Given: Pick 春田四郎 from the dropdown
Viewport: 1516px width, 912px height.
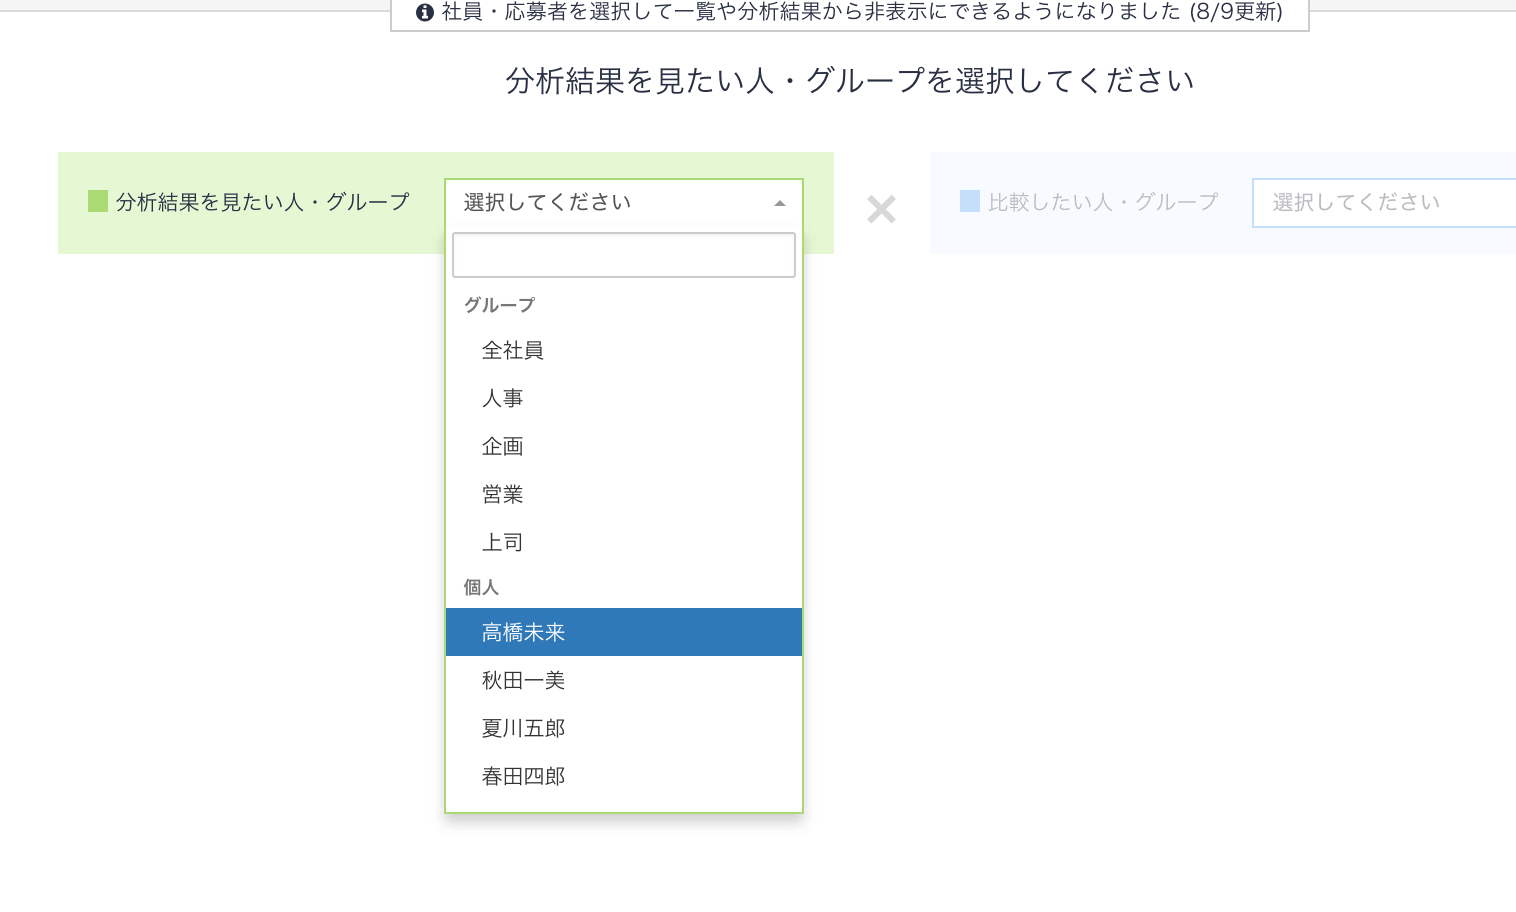Looking at the screenshot, I should (x=524, y=777).
